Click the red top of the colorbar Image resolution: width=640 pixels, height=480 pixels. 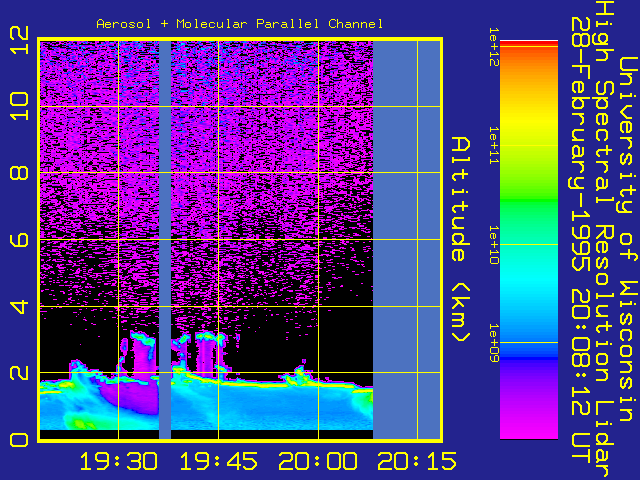point(529,43)
